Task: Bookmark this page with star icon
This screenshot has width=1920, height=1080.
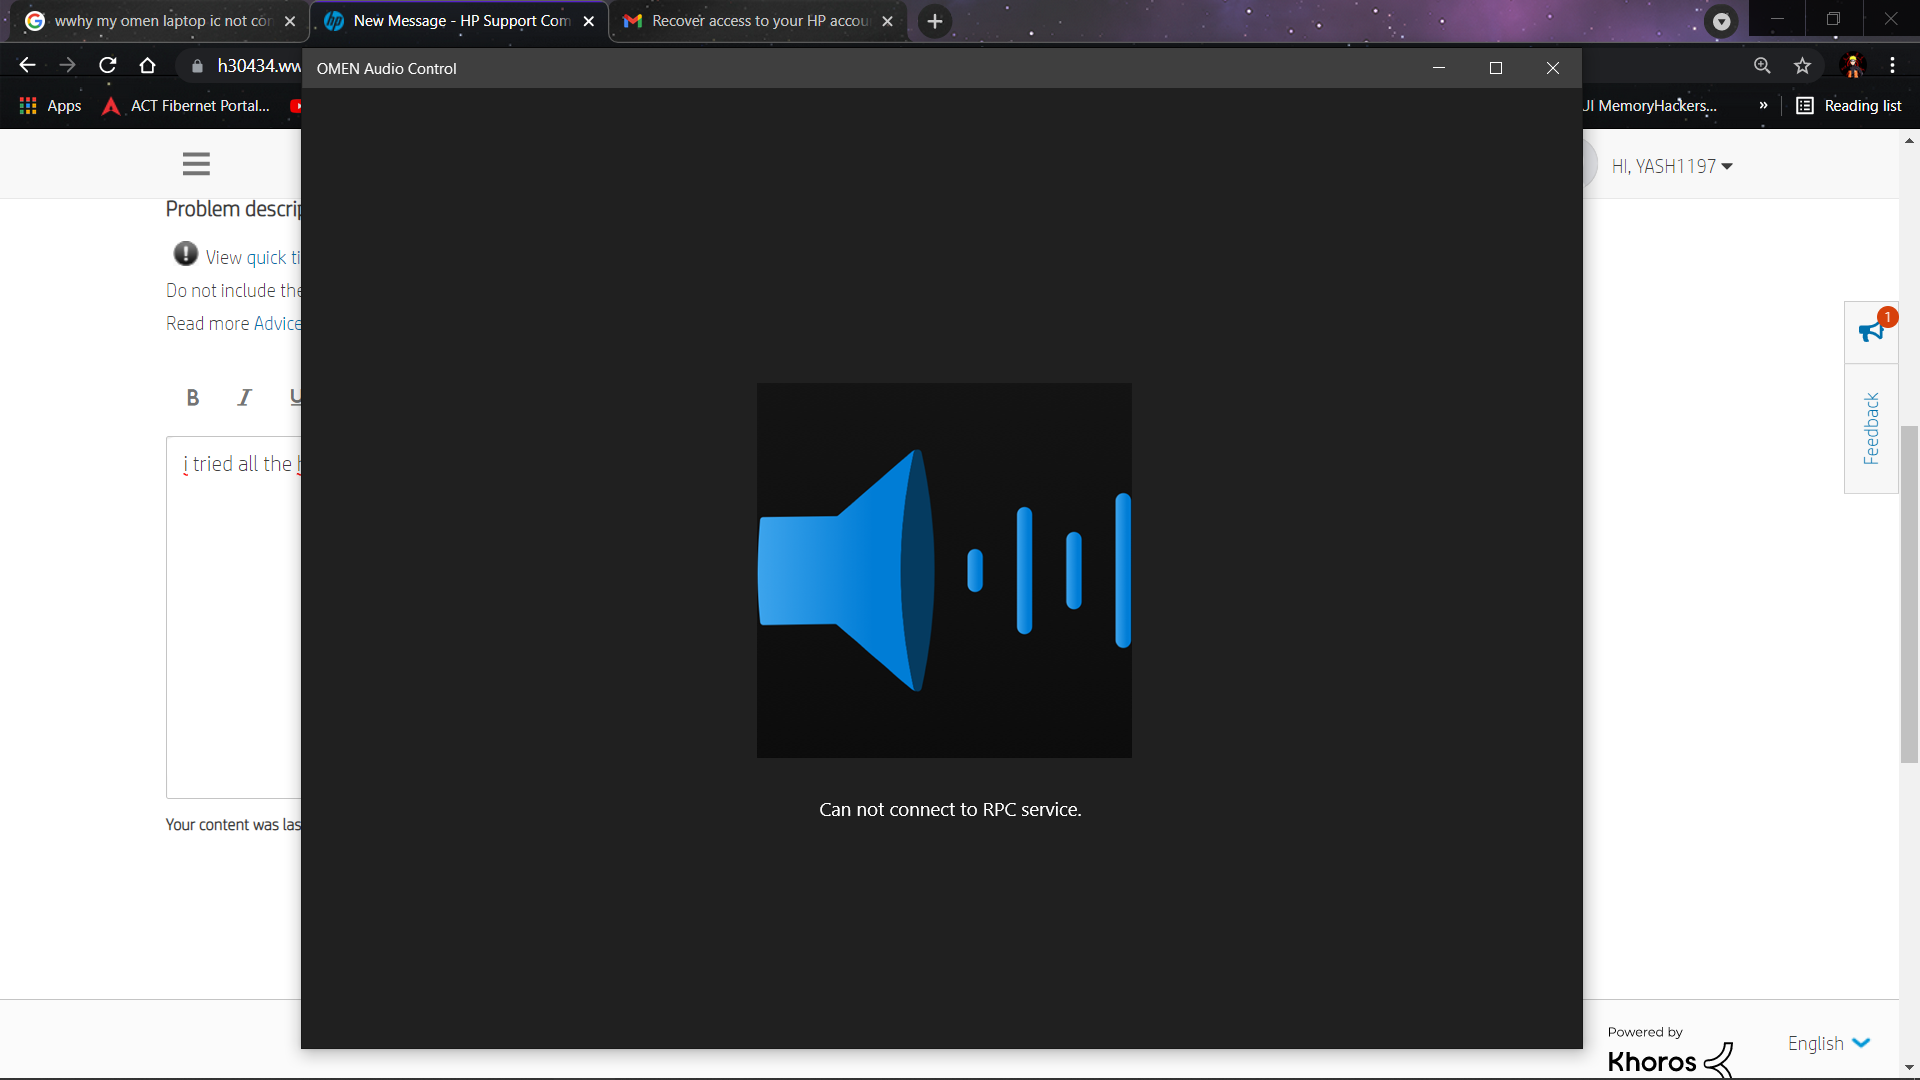Action: [1802, 66]
